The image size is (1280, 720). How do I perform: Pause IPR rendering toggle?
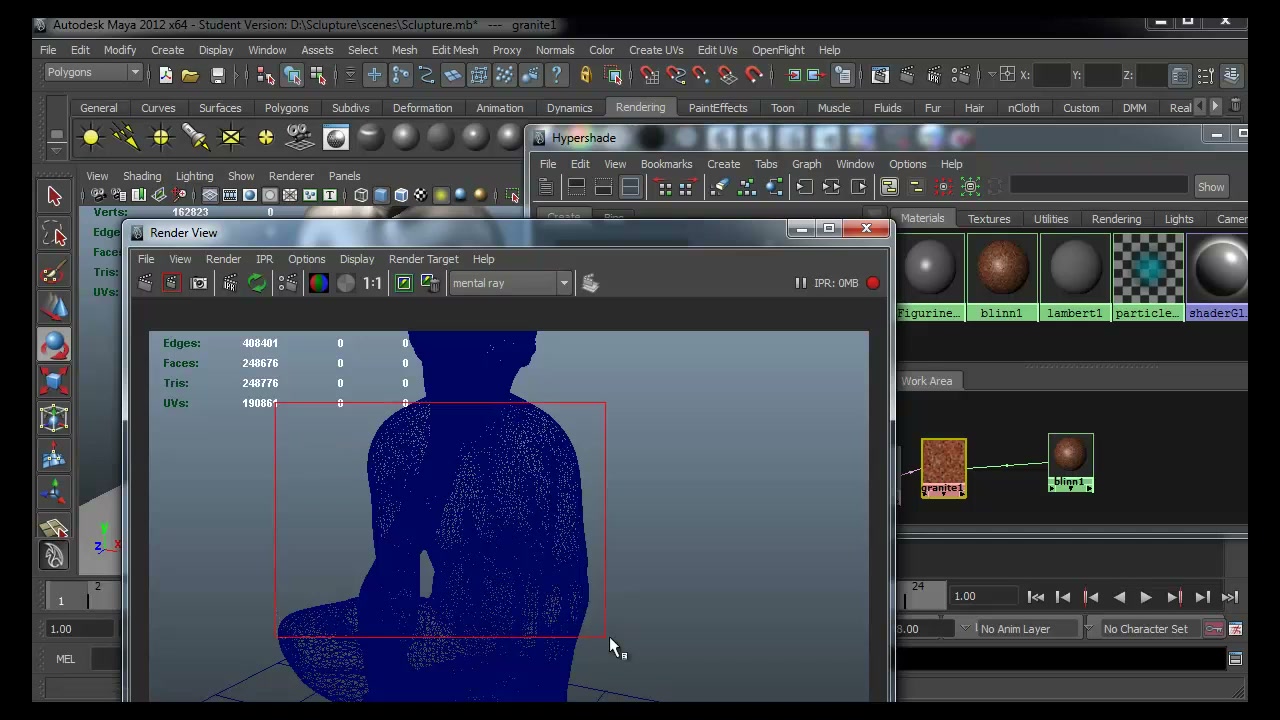click(800, 283)
